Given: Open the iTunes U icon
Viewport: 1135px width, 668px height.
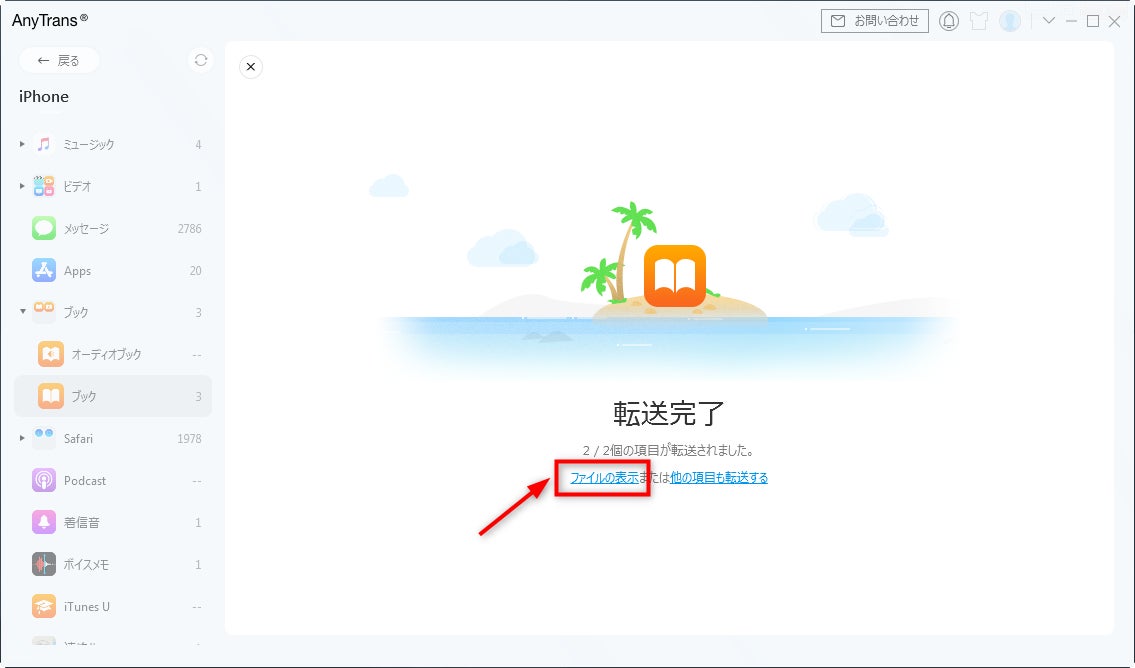Looking at the screenshot, I should (43, 606).
